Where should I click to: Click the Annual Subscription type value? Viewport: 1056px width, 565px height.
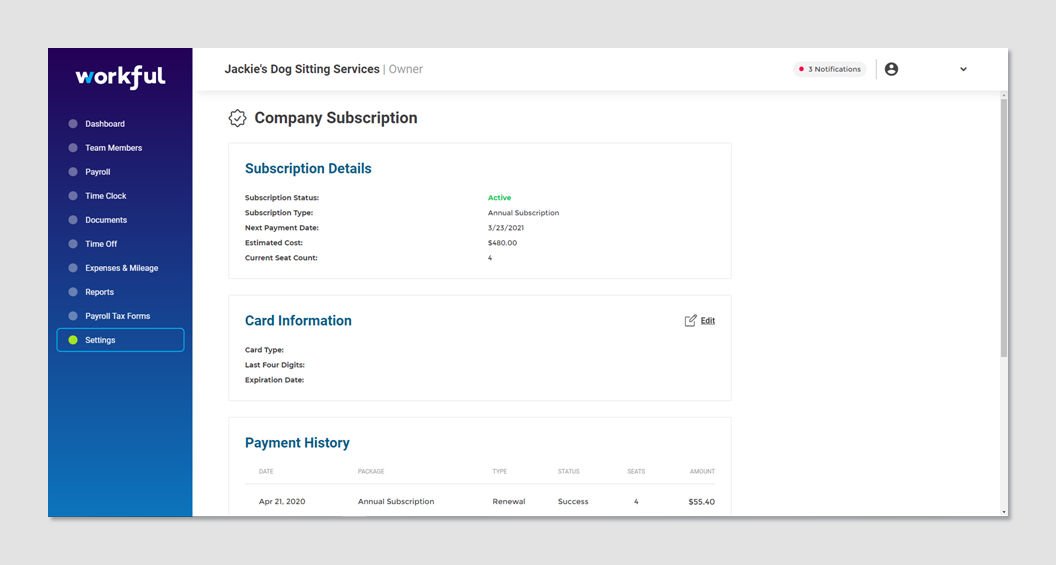tap(523, 213)
